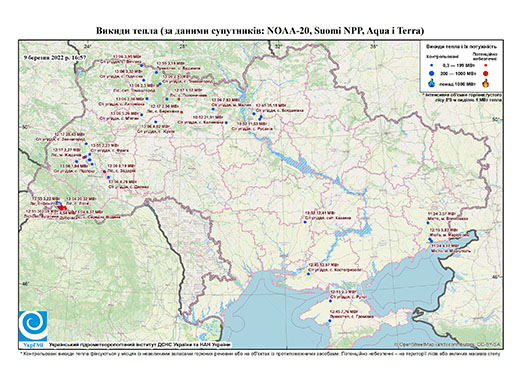This screenshot has width=520, height=368.
Task: Click the large blue circle legend symbol
Action: pyautogui.click(x=432, y=73)
